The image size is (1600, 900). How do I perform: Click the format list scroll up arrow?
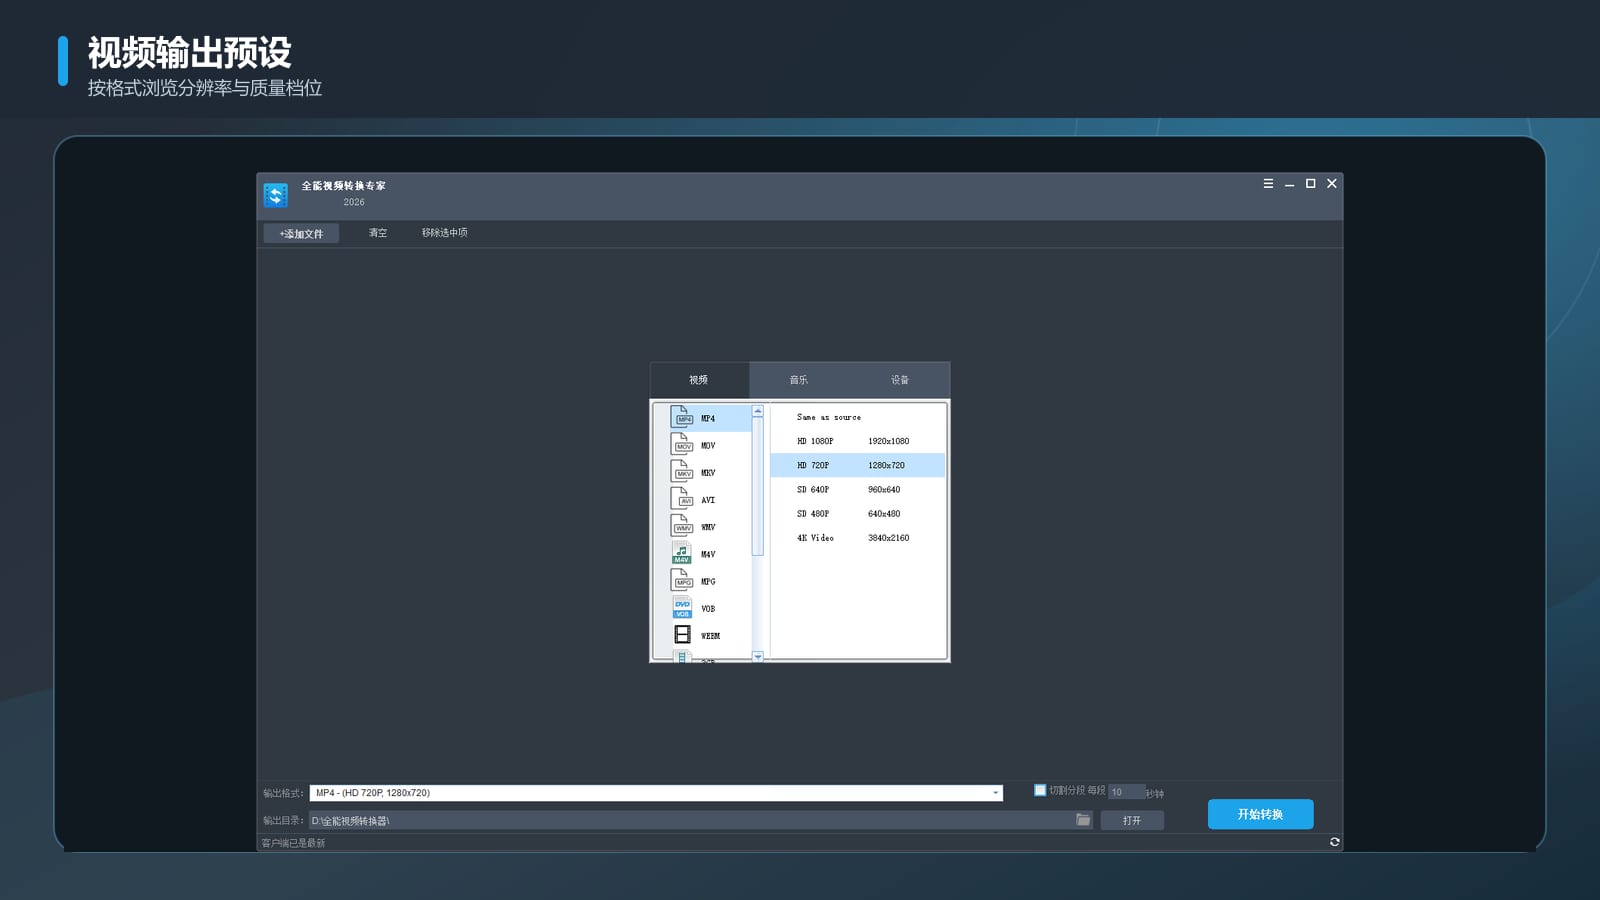758,412
